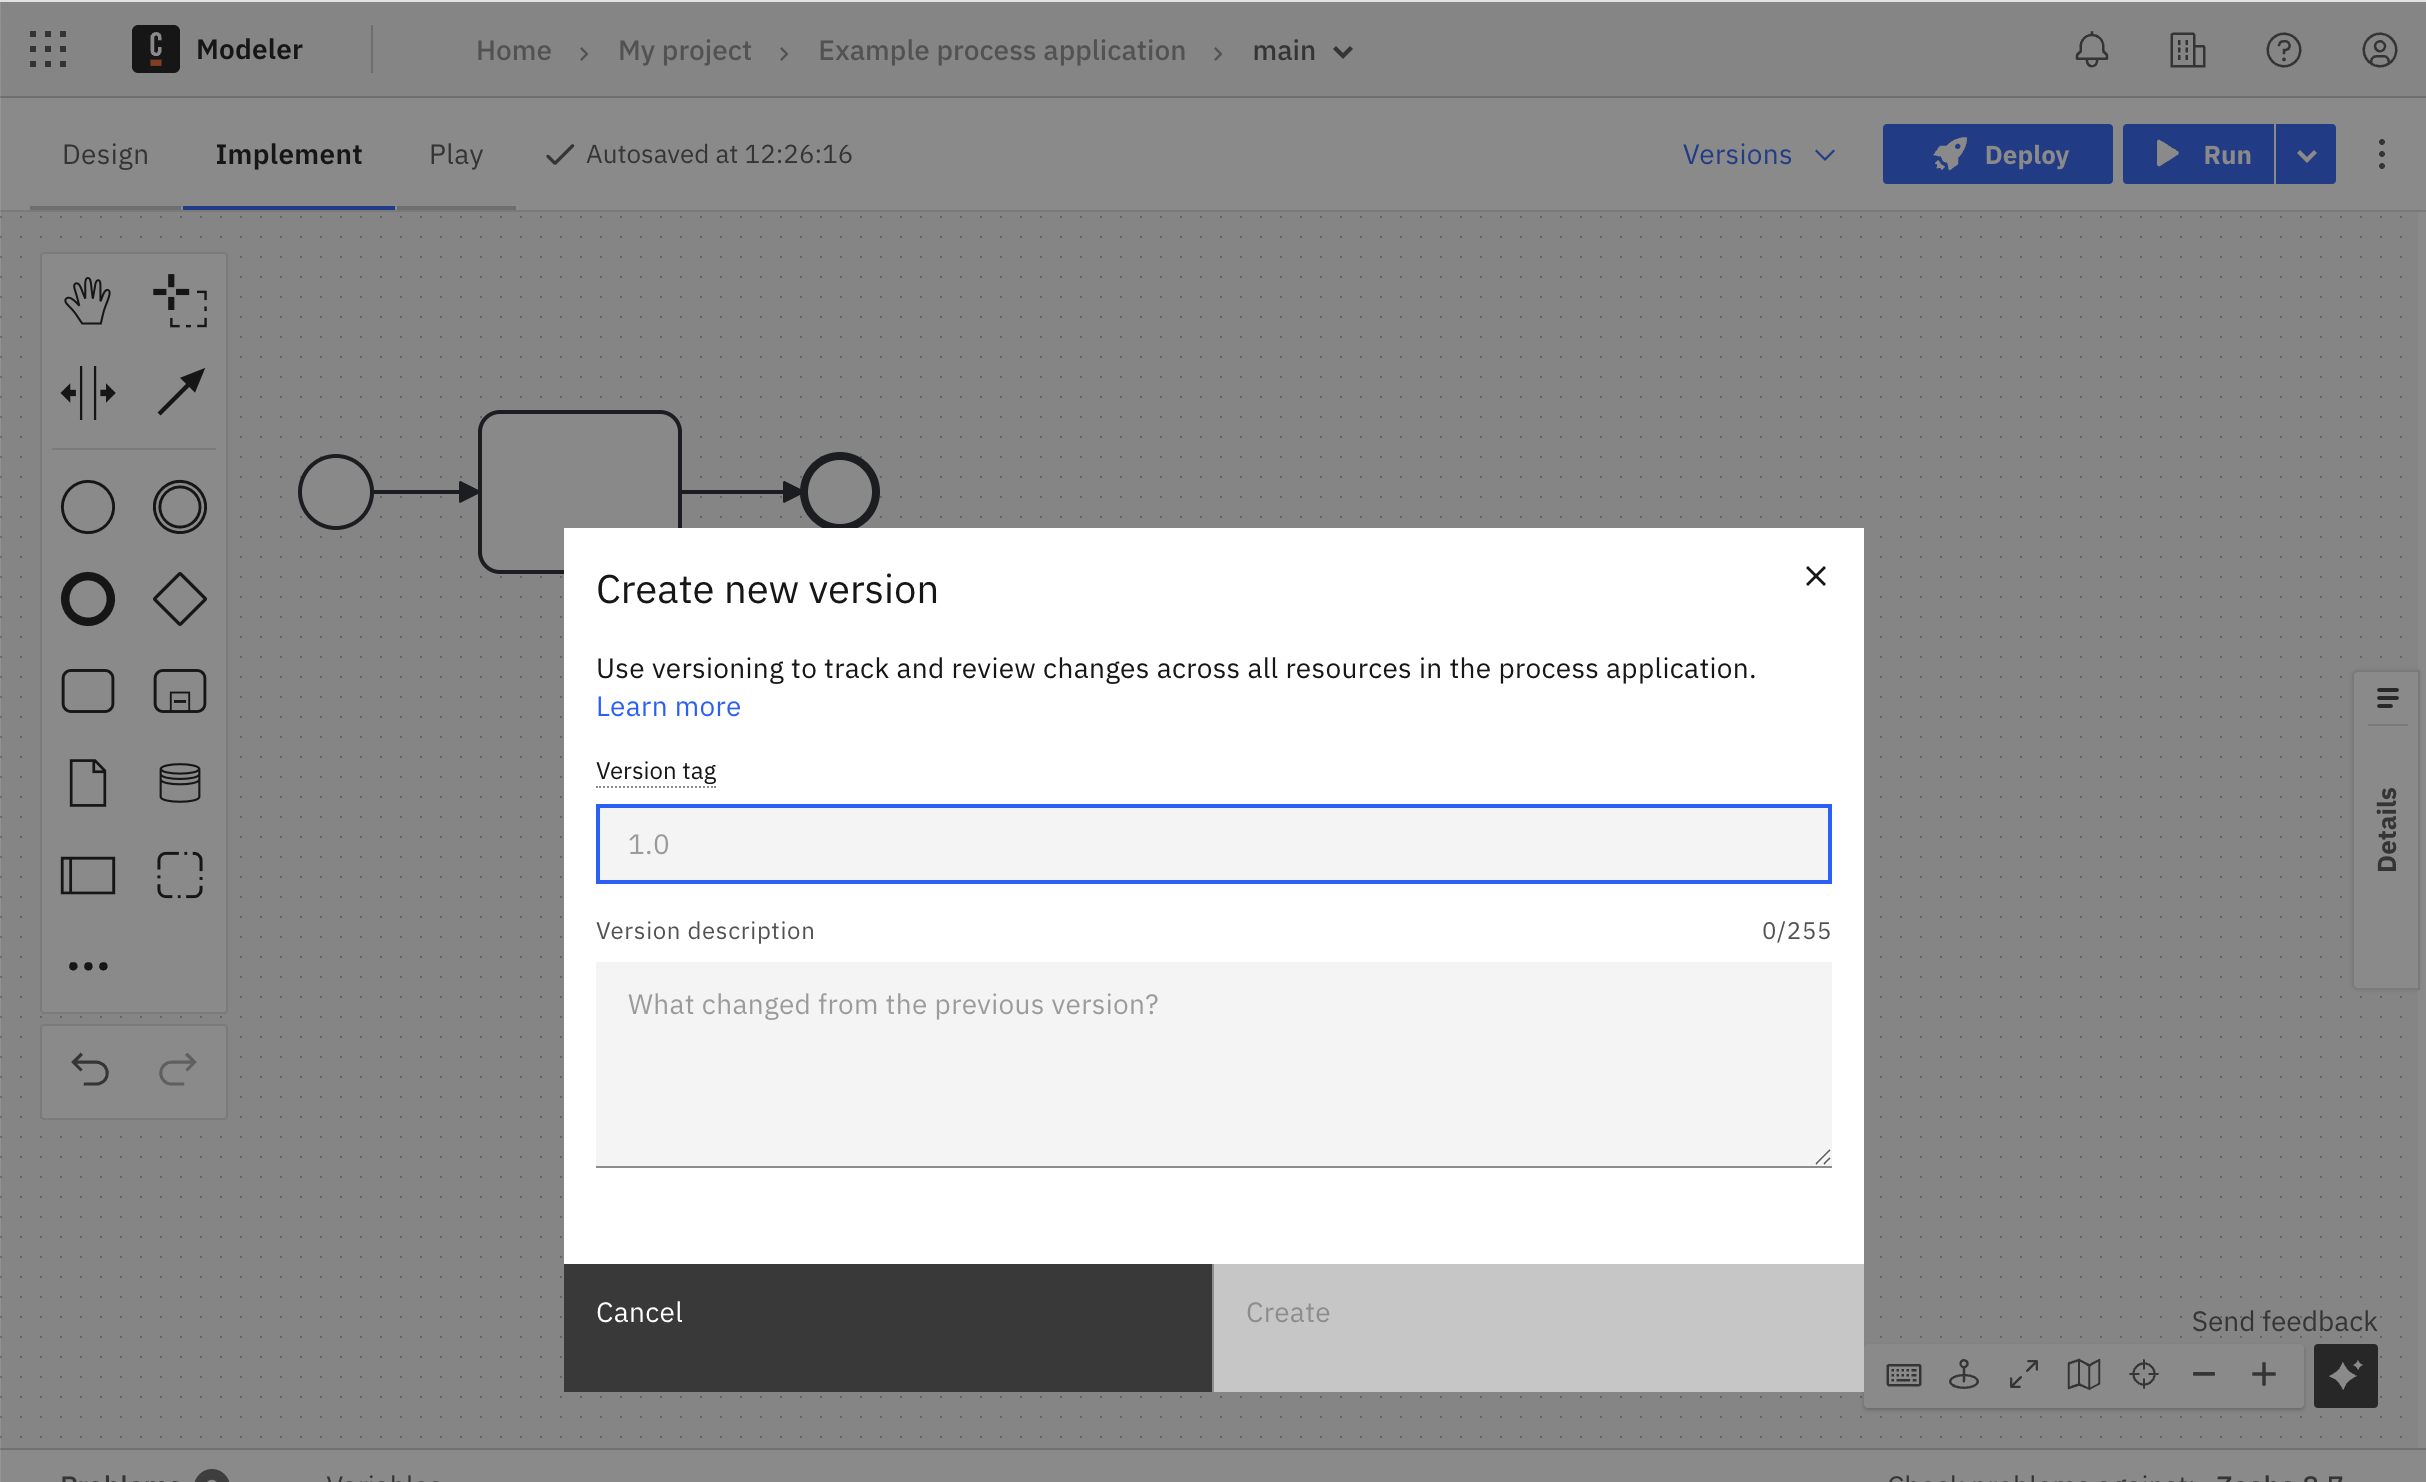Open the Learn more link
2426x1482 pixels.
(668, 706)
